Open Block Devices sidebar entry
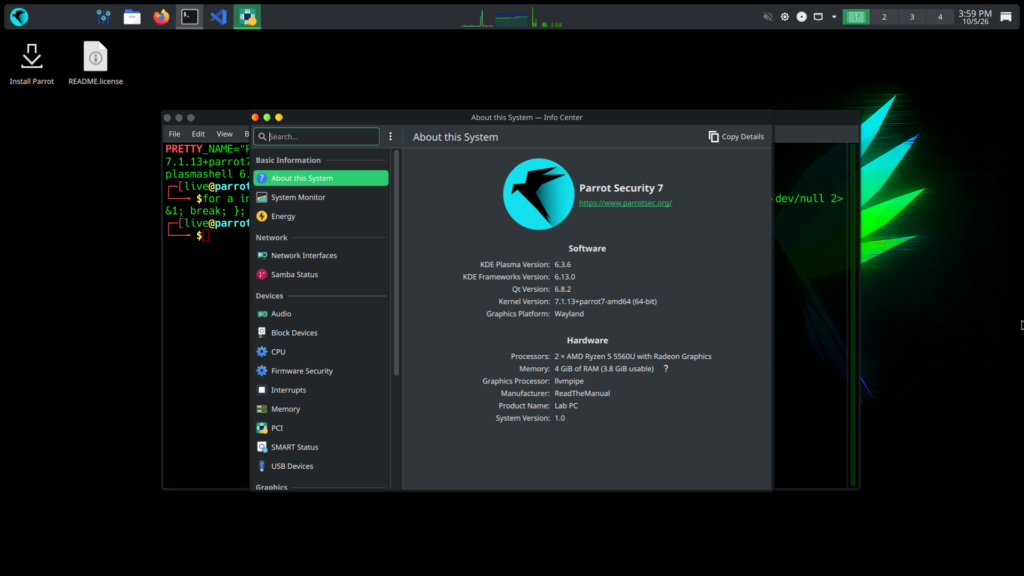This screenshot has height=576, width=1024. 321,332
